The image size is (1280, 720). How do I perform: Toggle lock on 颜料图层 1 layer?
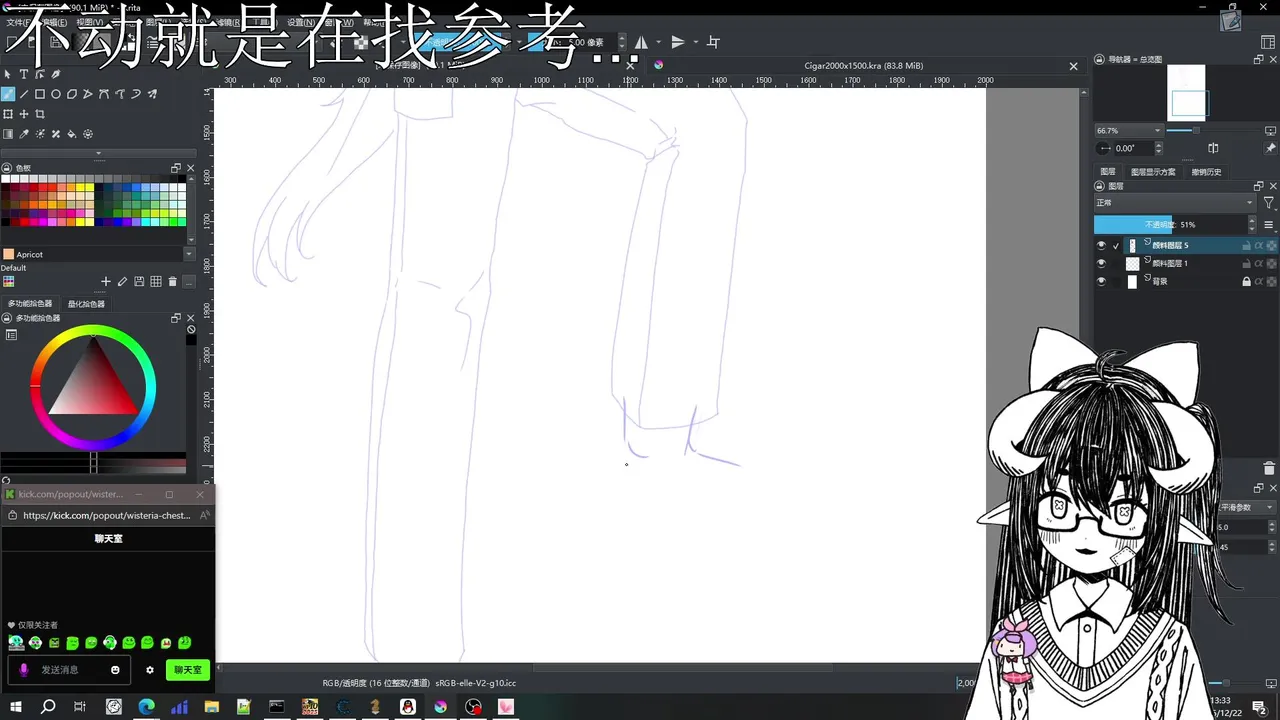click(1246, 263)
